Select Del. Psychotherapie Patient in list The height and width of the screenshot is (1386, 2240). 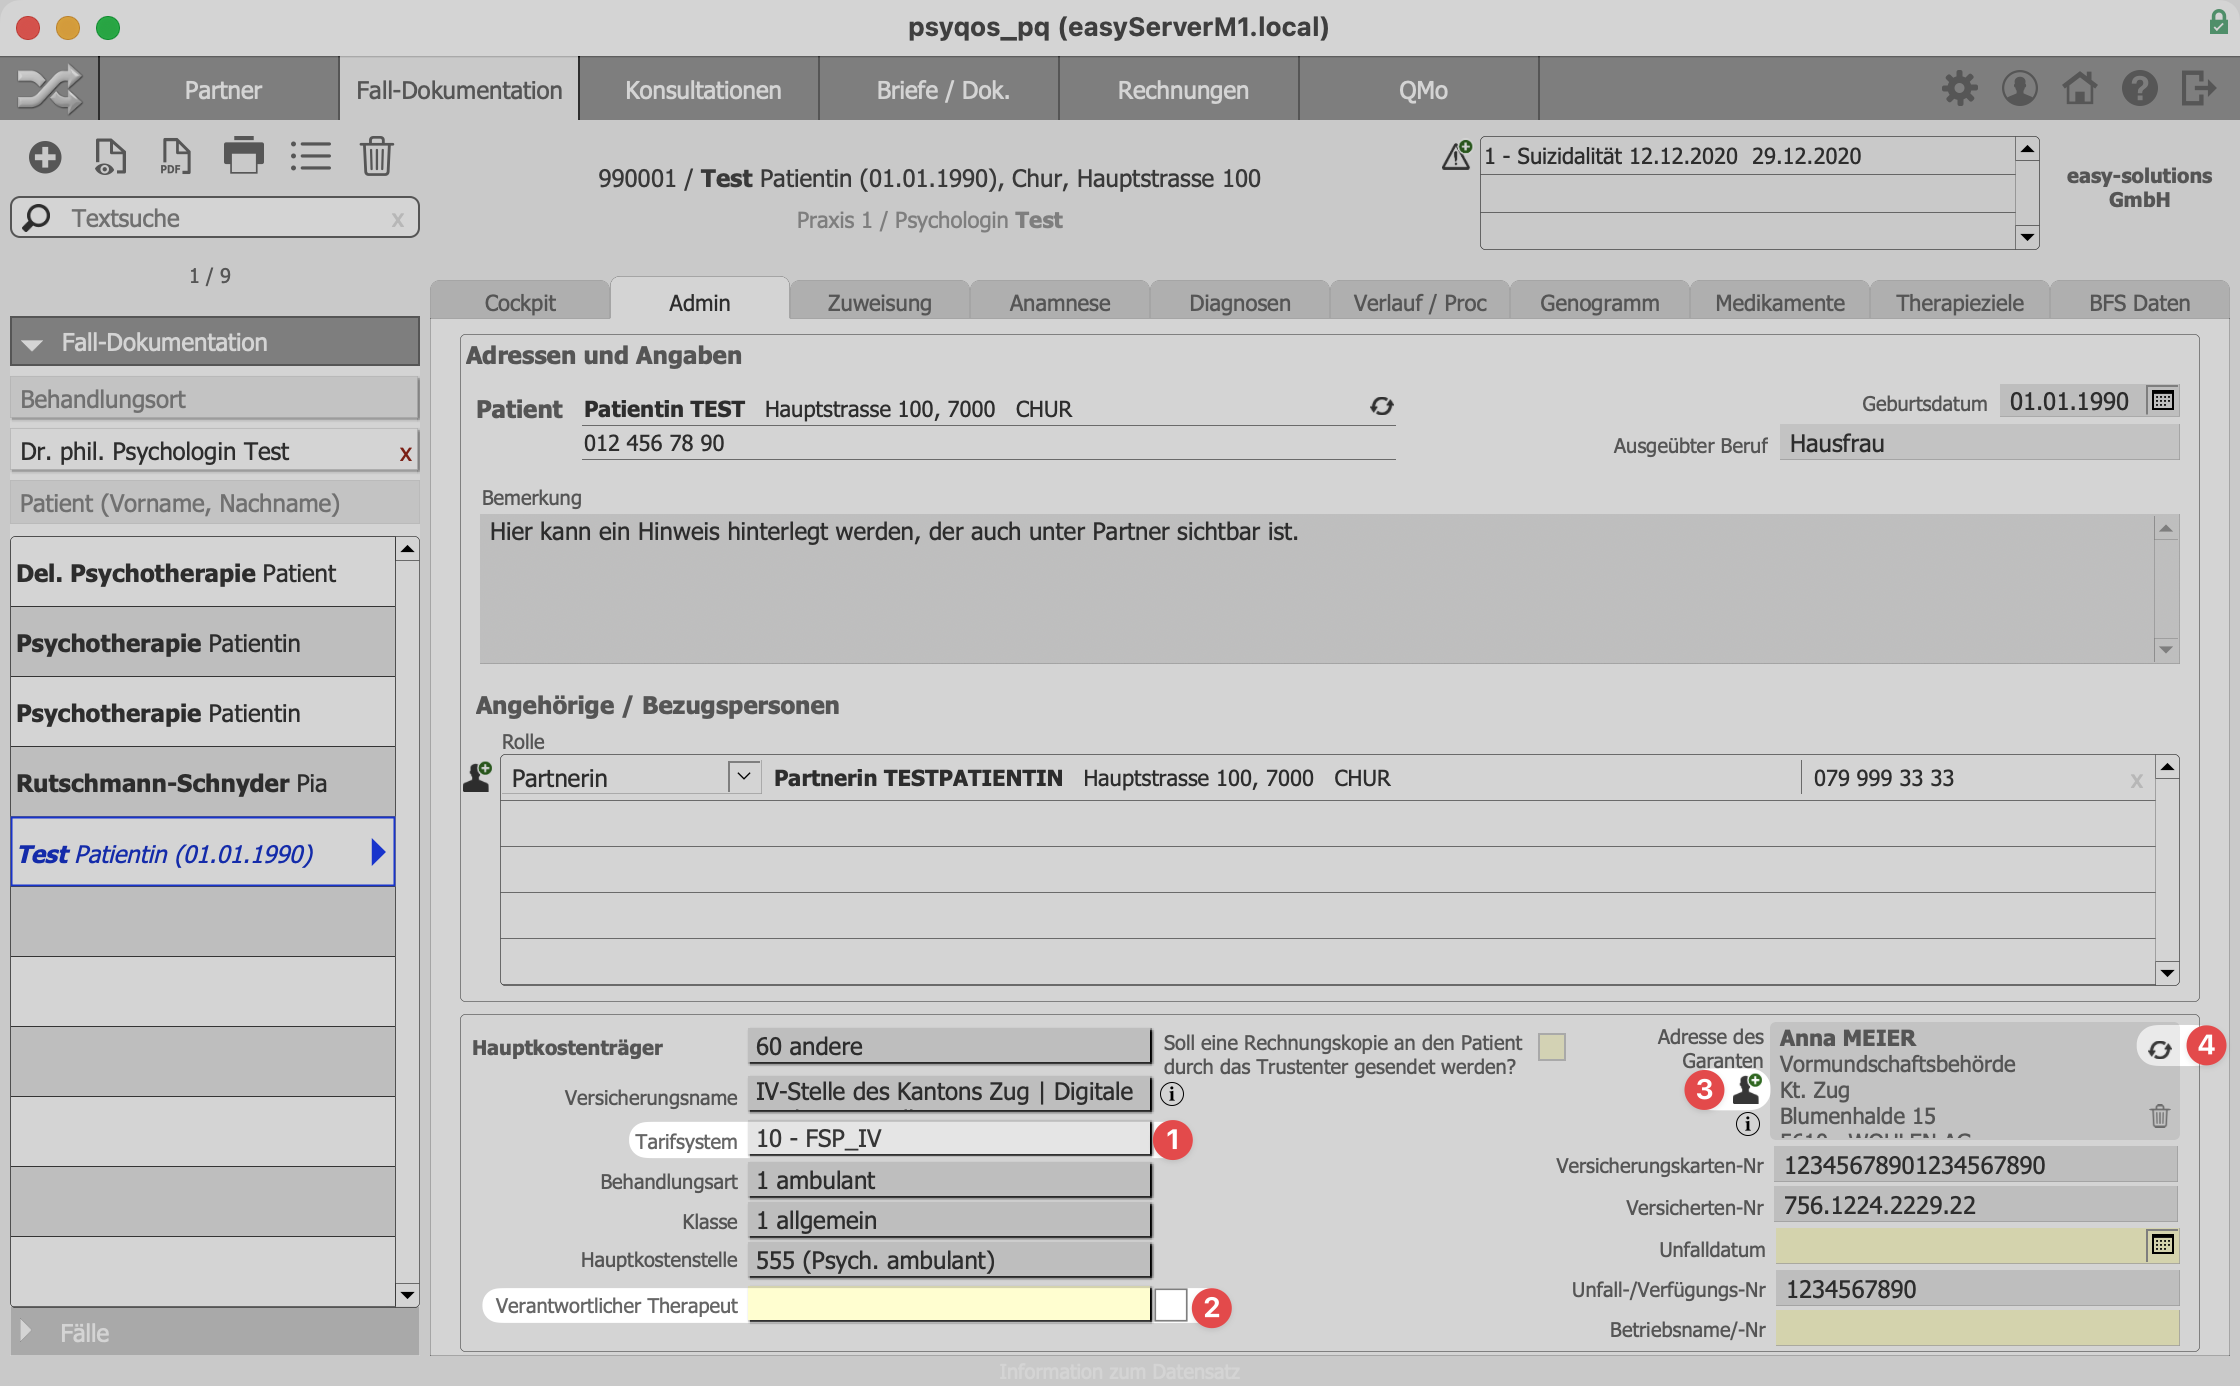click(x=203, y=572)
